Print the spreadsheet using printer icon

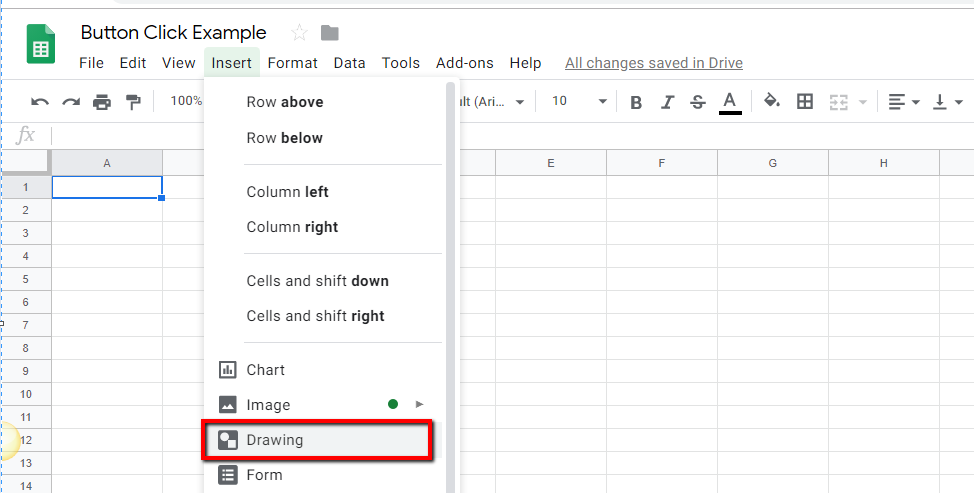point(102,101)
